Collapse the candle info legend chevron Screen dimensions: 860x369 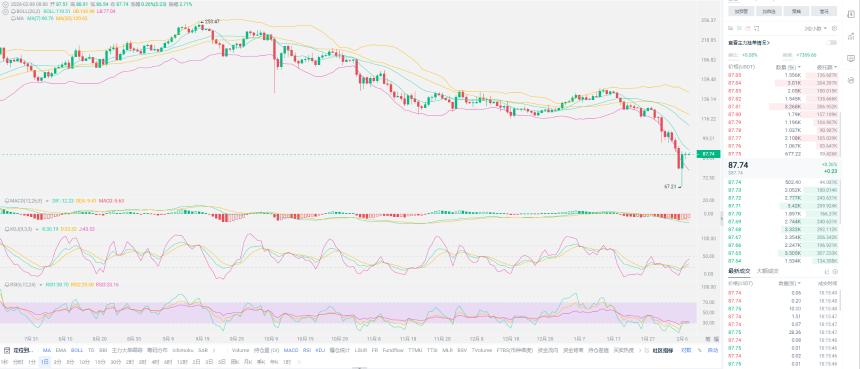pyautogui.click(x=5, y=4)
